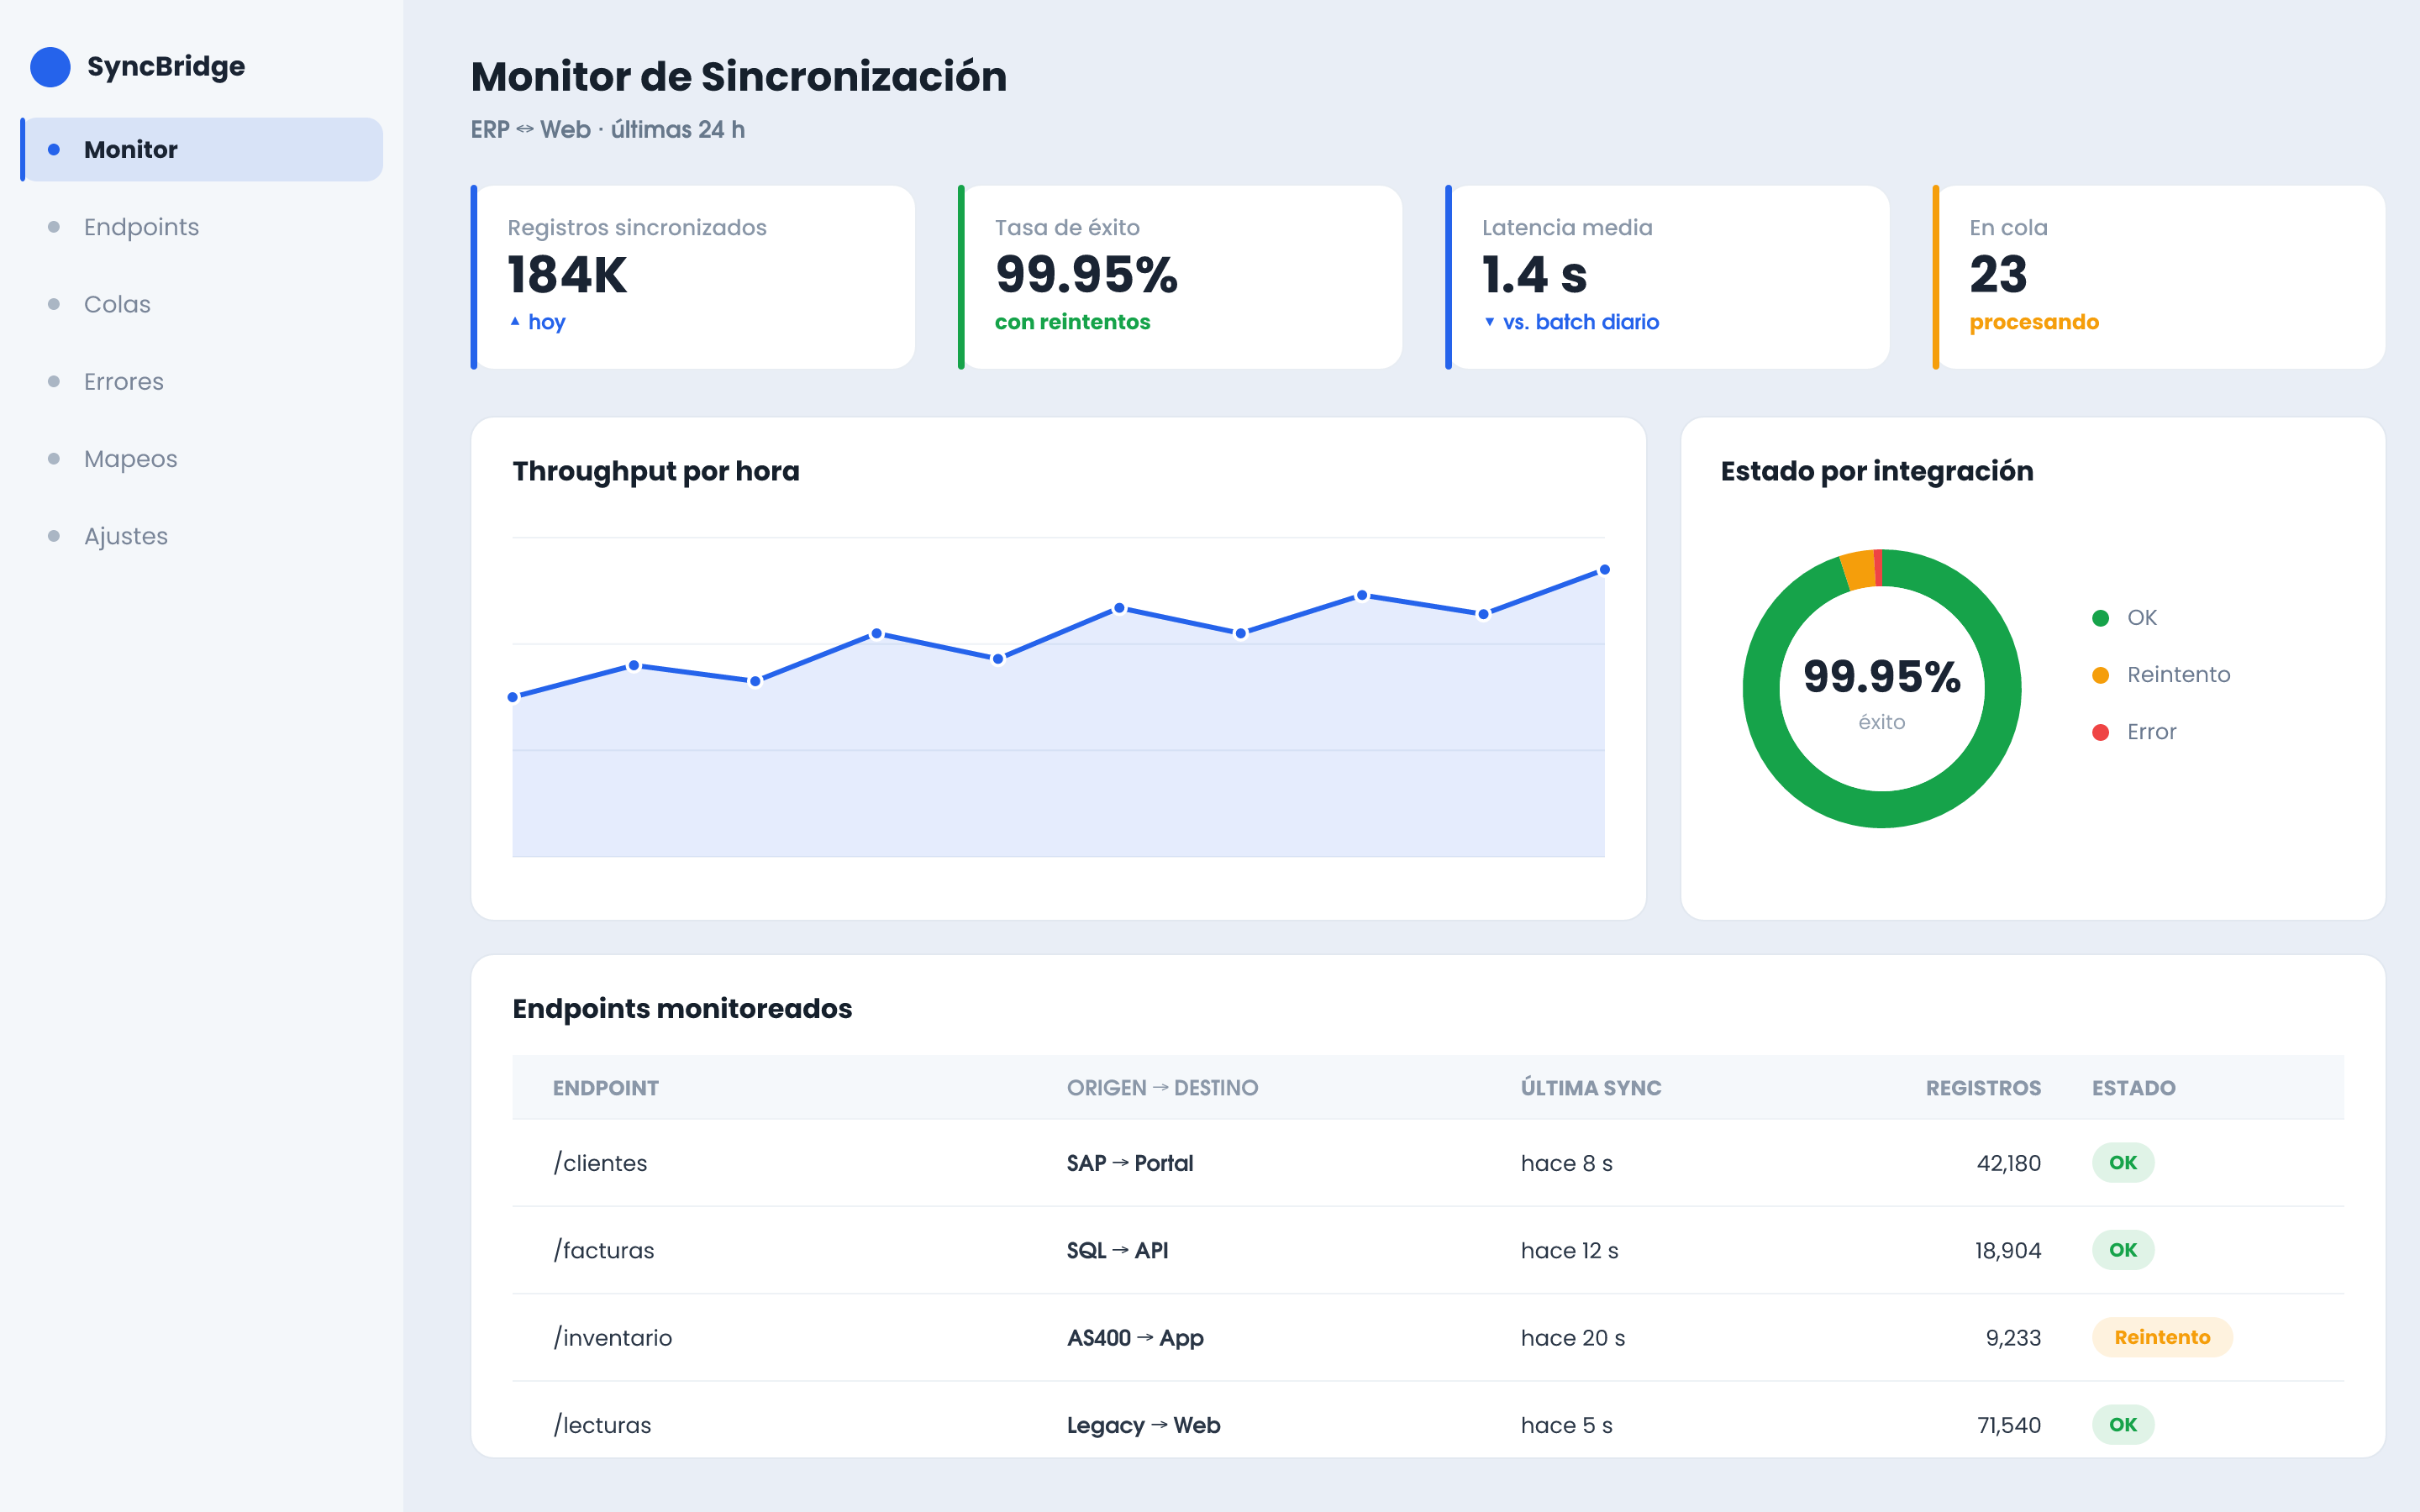
Task: Click the red Error legend dot
Action: click(x=2101, y=732)
